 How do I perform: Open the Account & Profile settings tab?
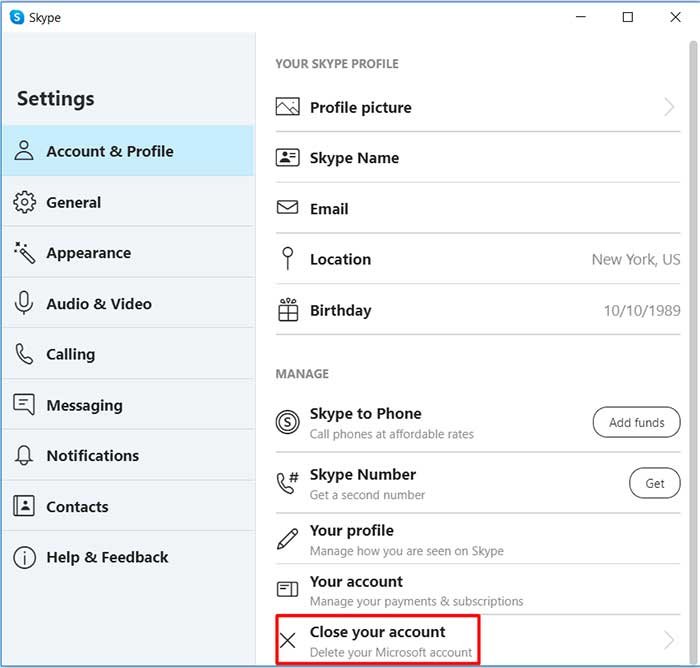(128, 150)
